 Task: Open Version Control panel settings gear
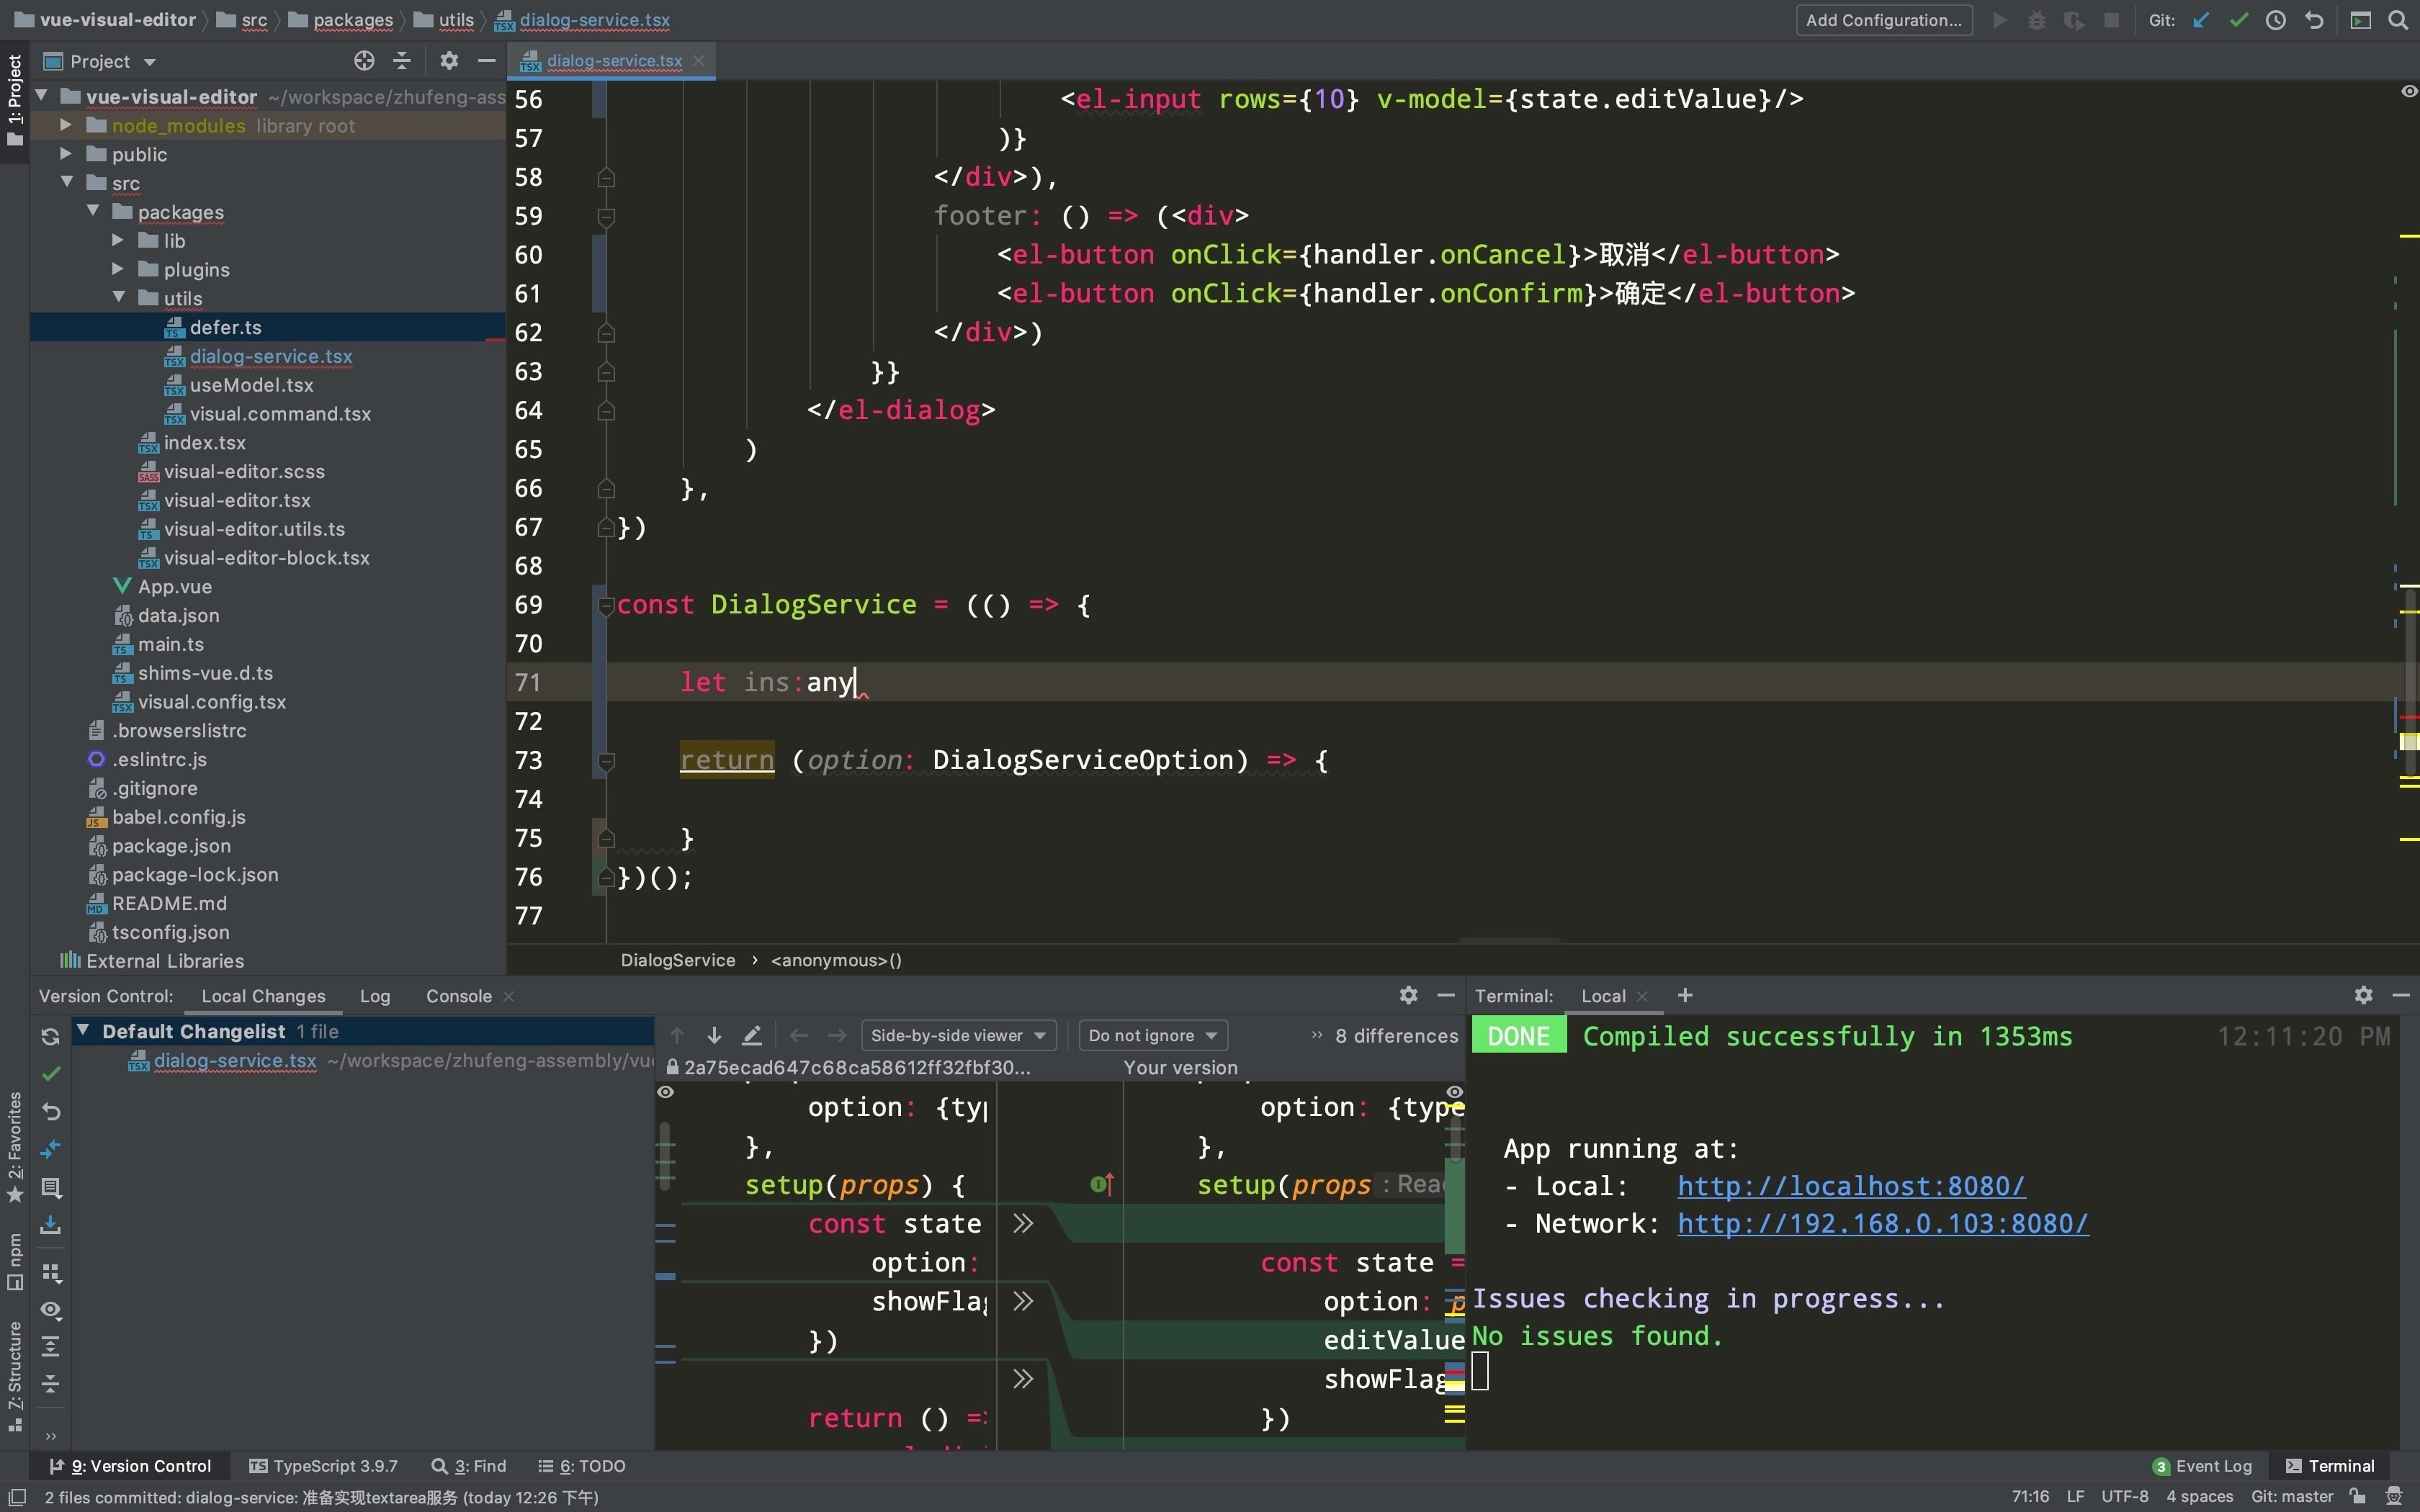pos(1408,995)
